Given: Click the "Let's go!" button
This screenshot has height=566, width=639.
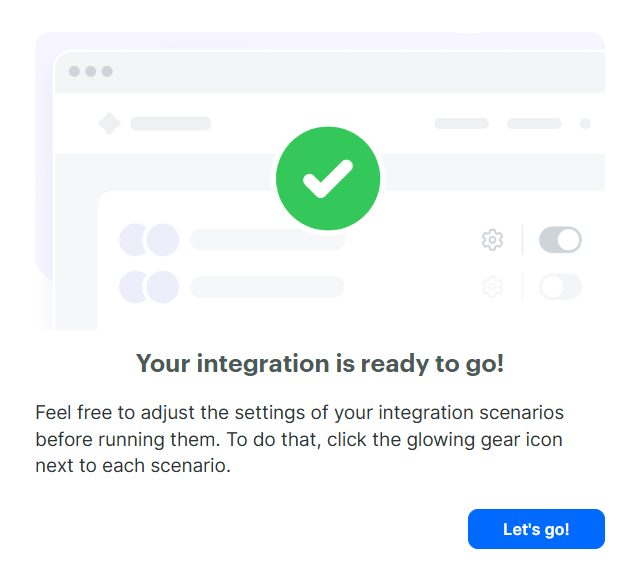Looking at the screenshot, I should 536,529.
